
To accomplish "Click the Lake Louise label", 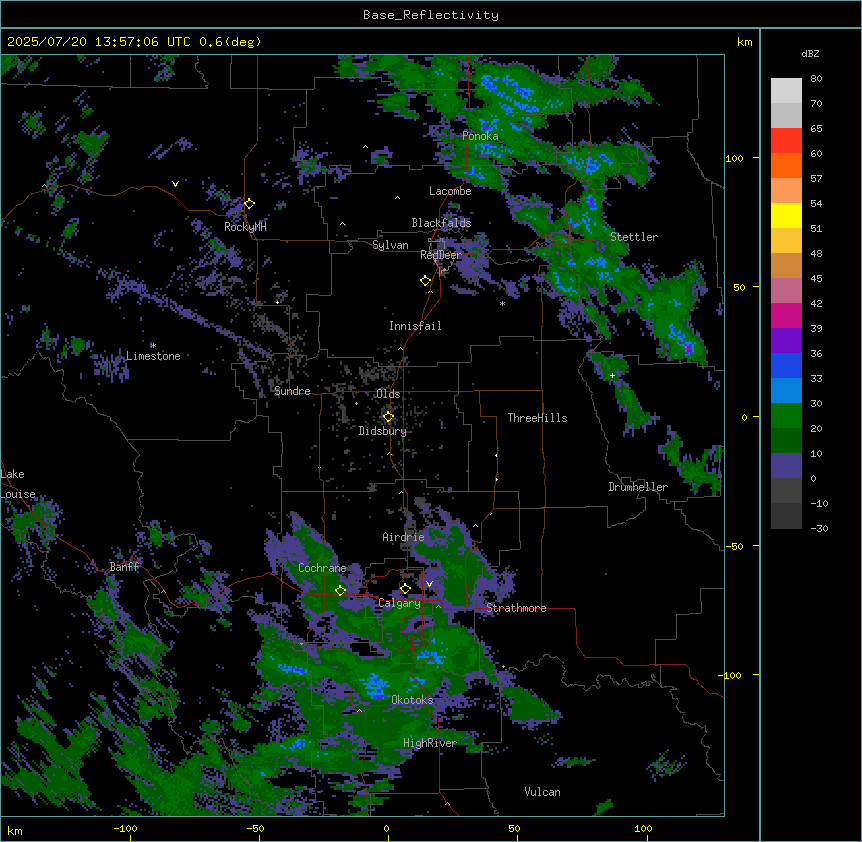I will click(x=18, y=484).
